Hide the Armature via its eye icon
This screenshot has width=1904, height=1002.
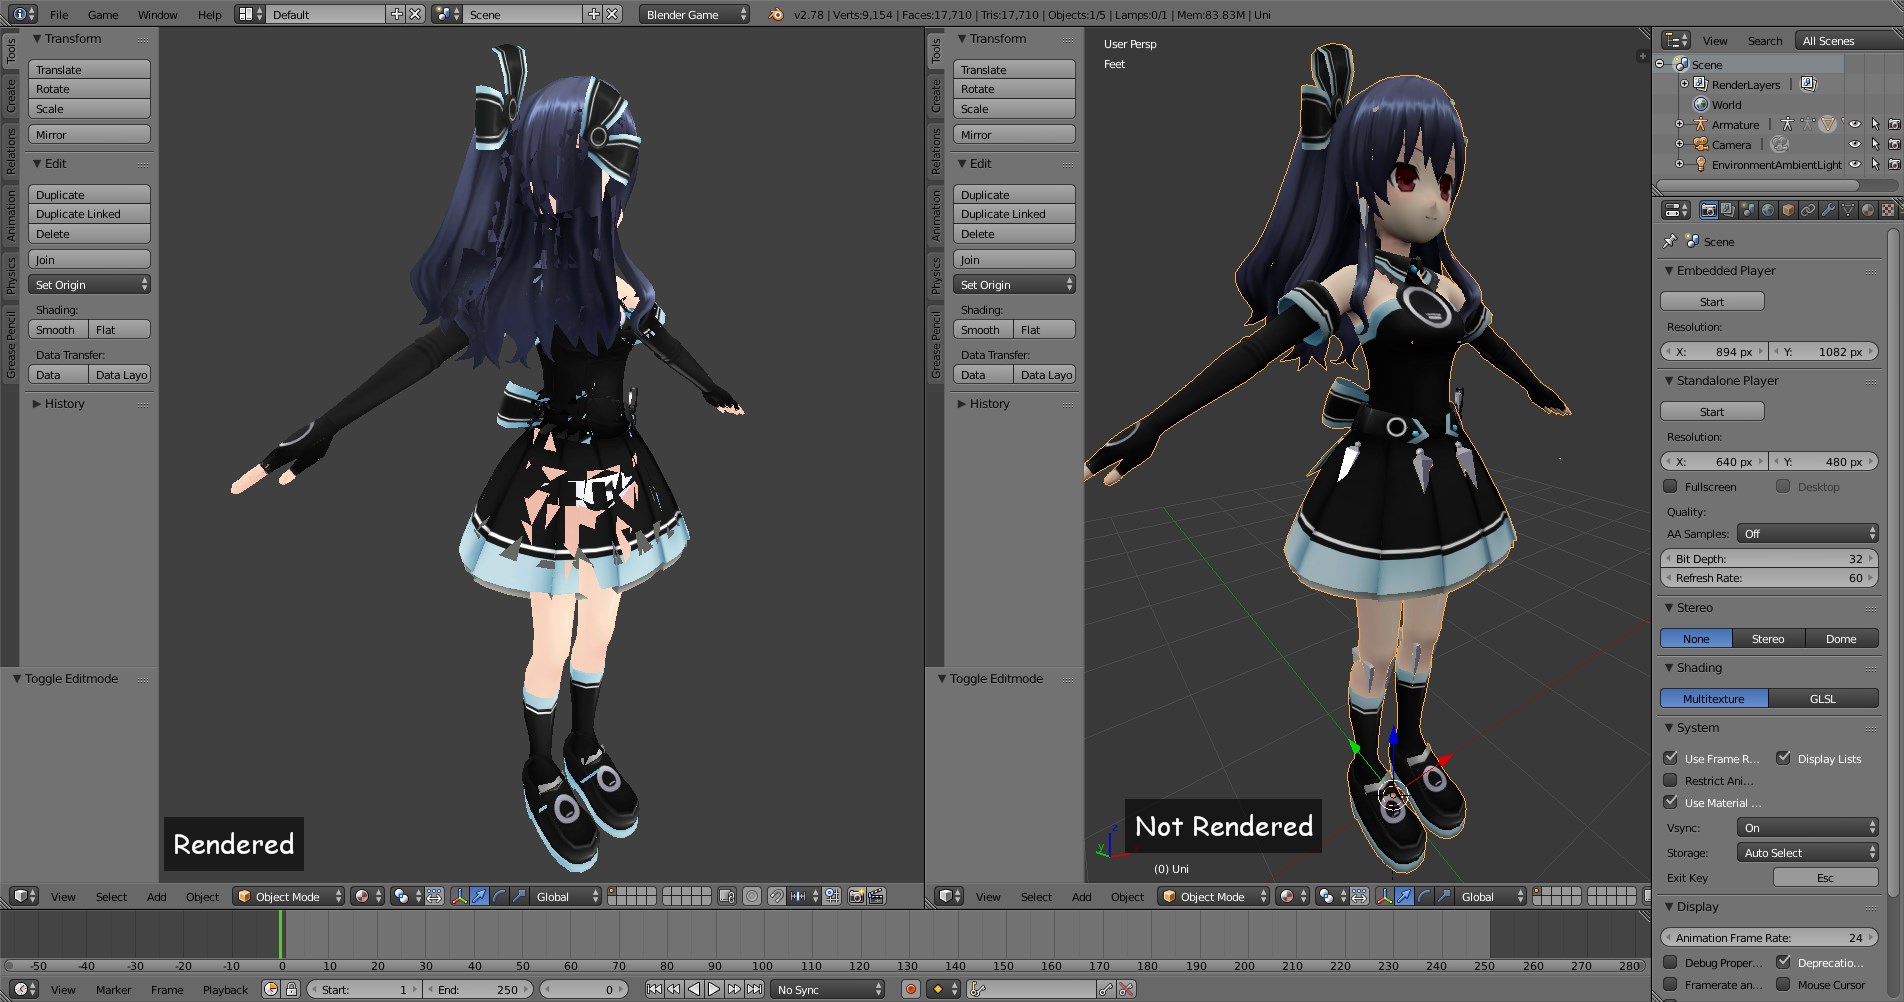pyautogui.click(x=1854, y=125)
